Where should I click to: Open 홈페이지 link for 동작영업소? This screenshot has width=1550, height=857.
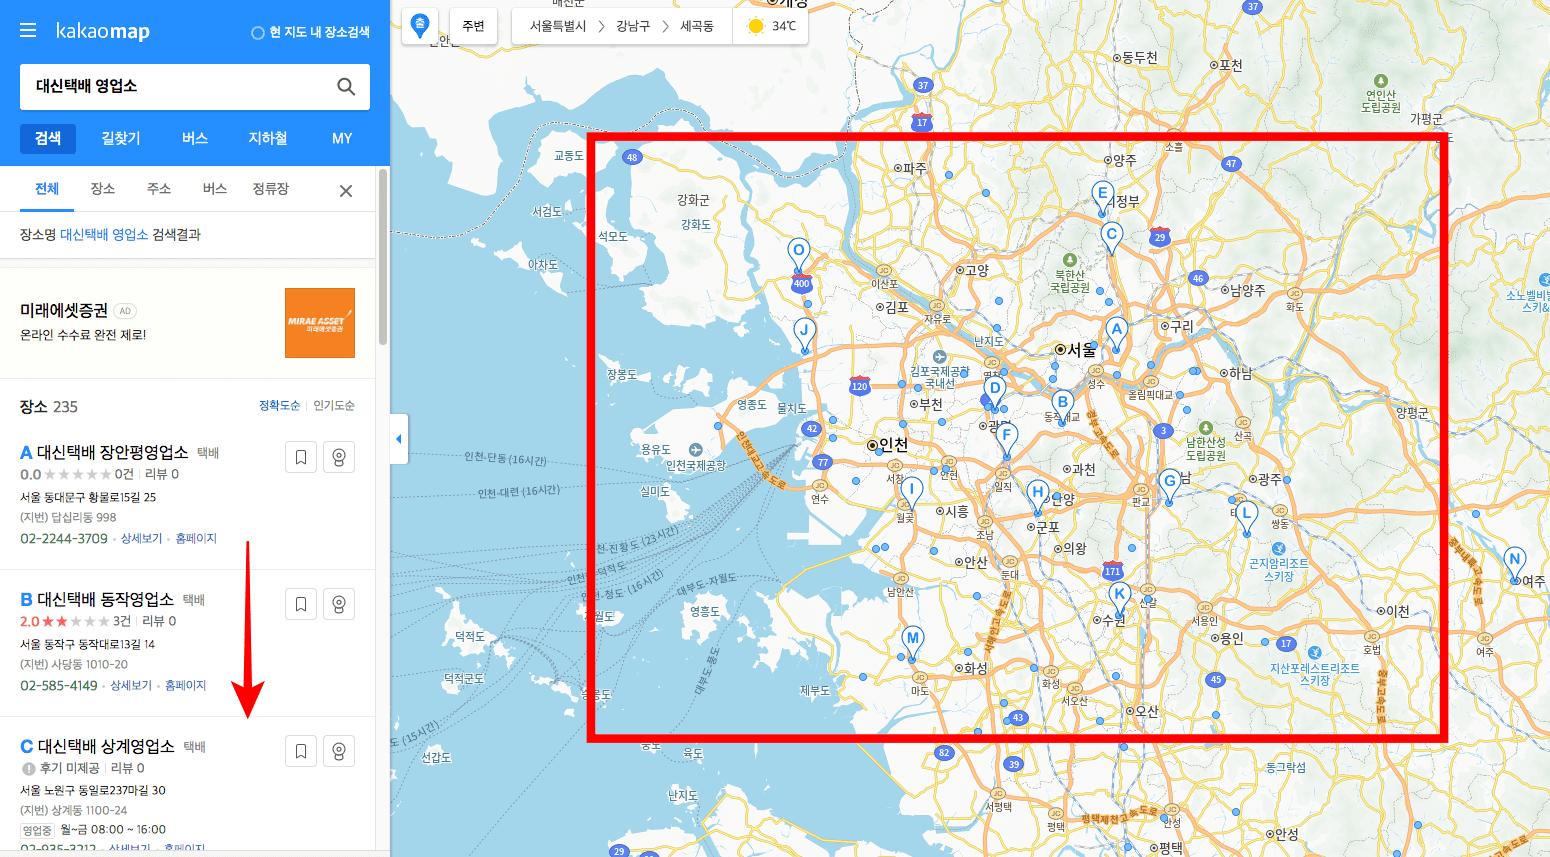coord(185,686)
